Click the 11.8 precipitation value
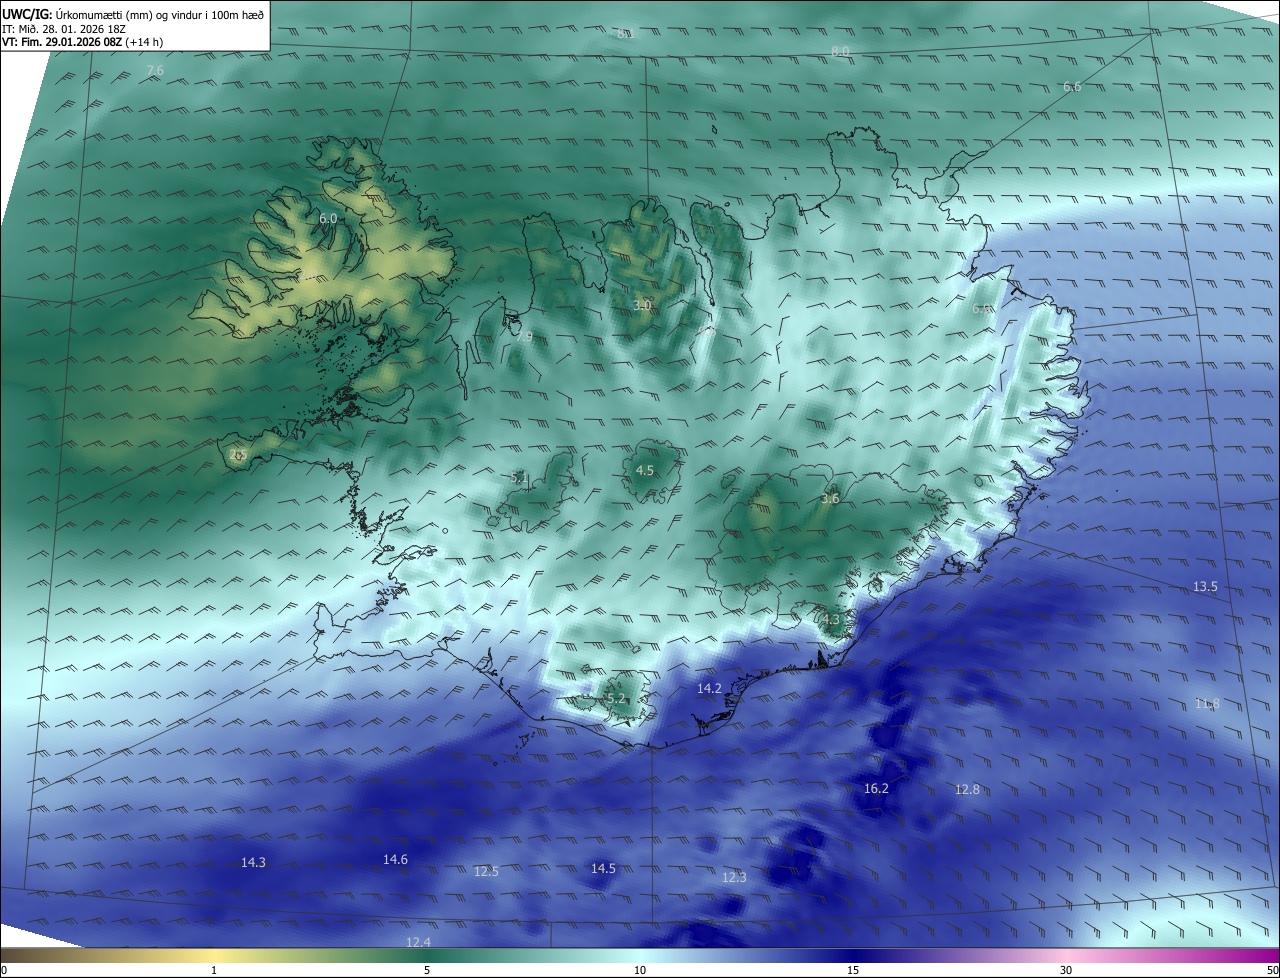Viewport: 1280px width, 978px height. 1207,704
